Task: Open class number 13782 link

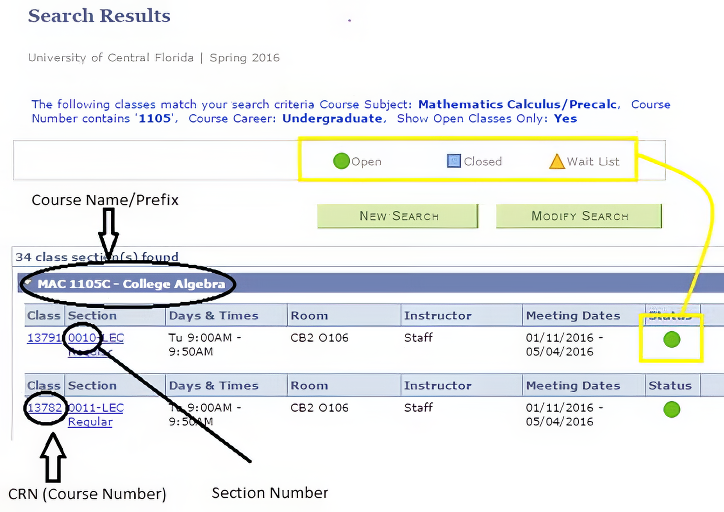Action: click(45, 408)
